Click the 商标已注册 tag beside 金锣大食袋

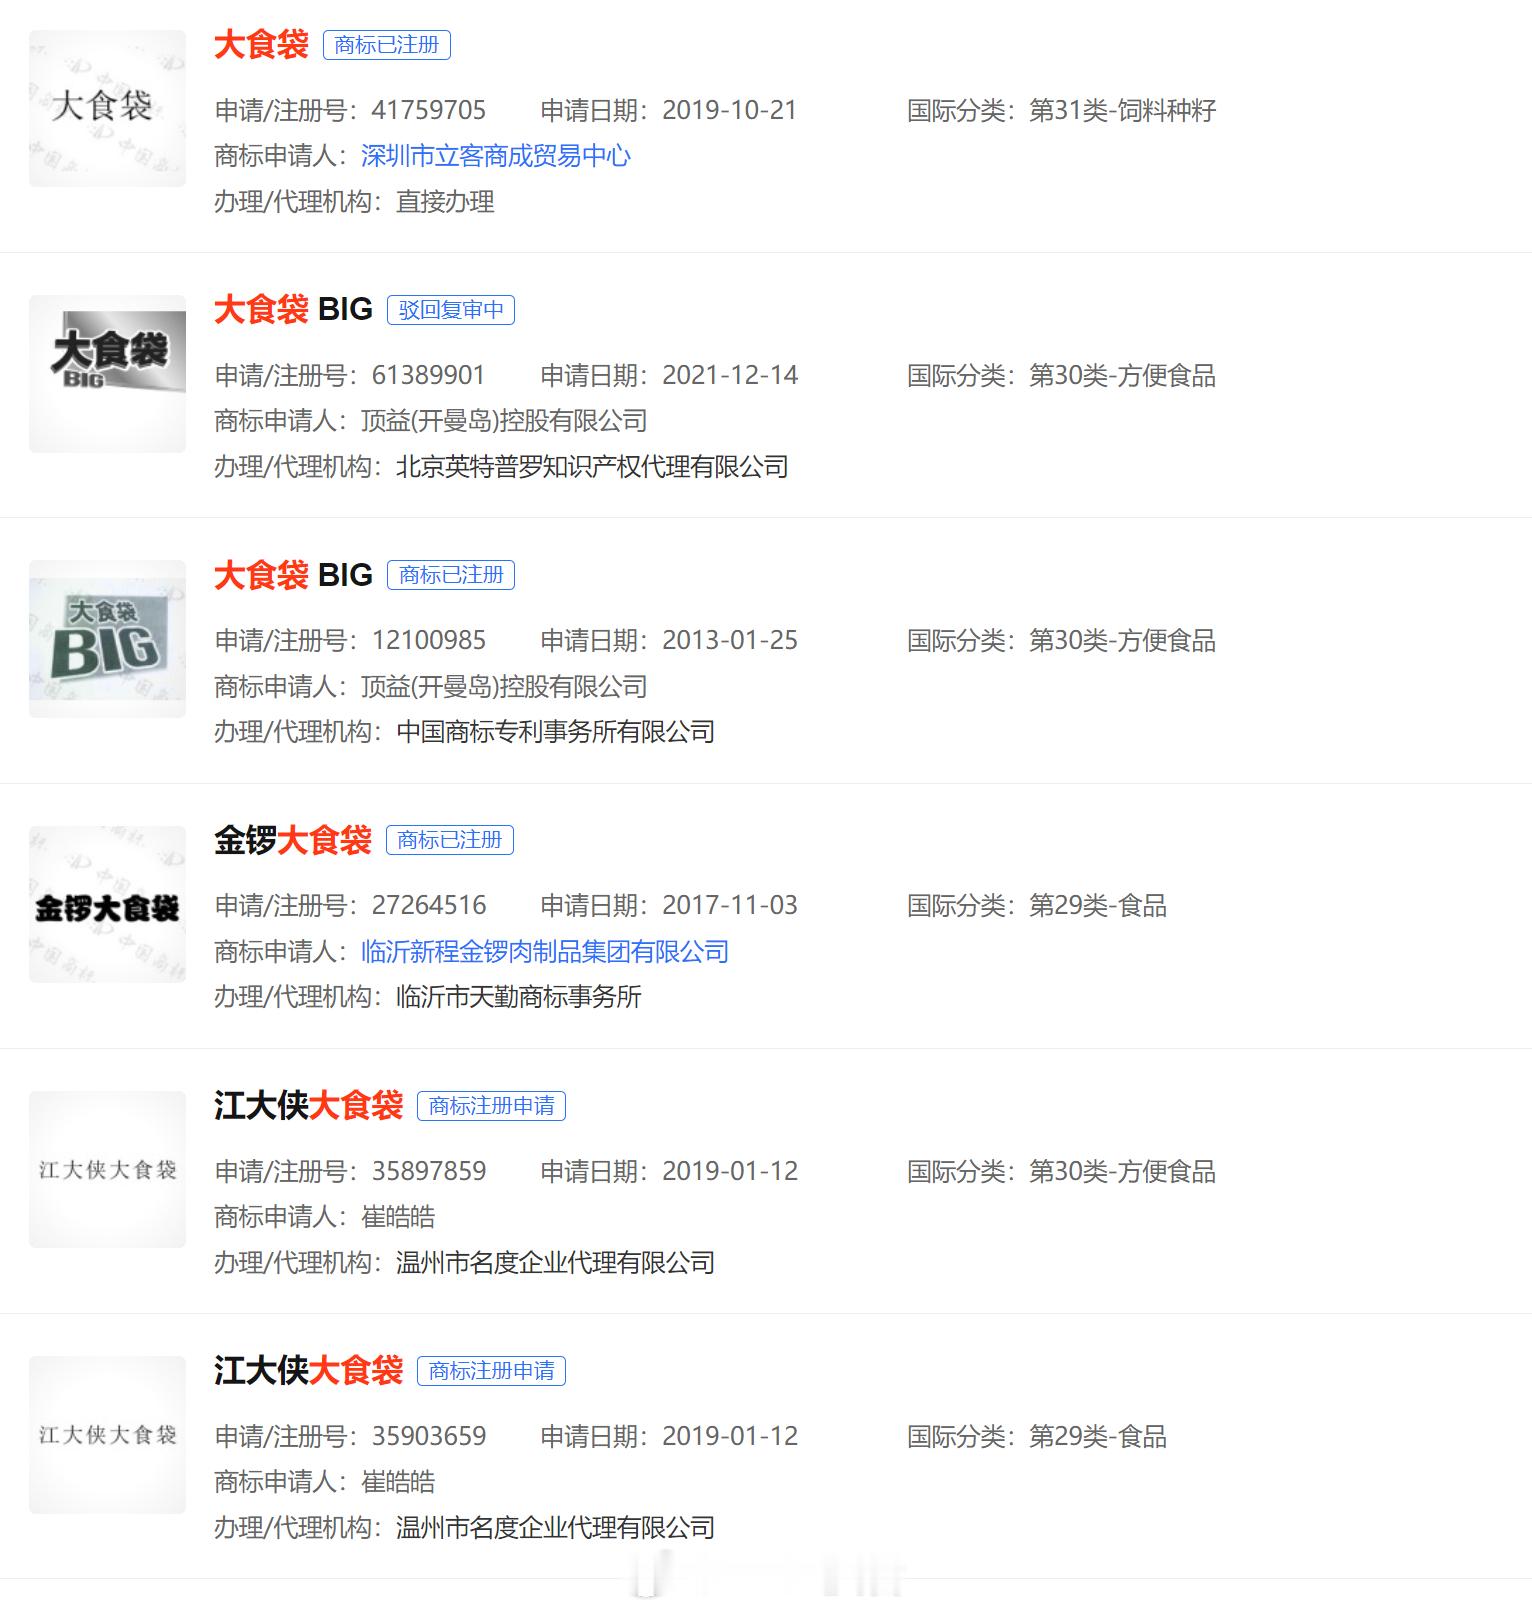(450, 840)
